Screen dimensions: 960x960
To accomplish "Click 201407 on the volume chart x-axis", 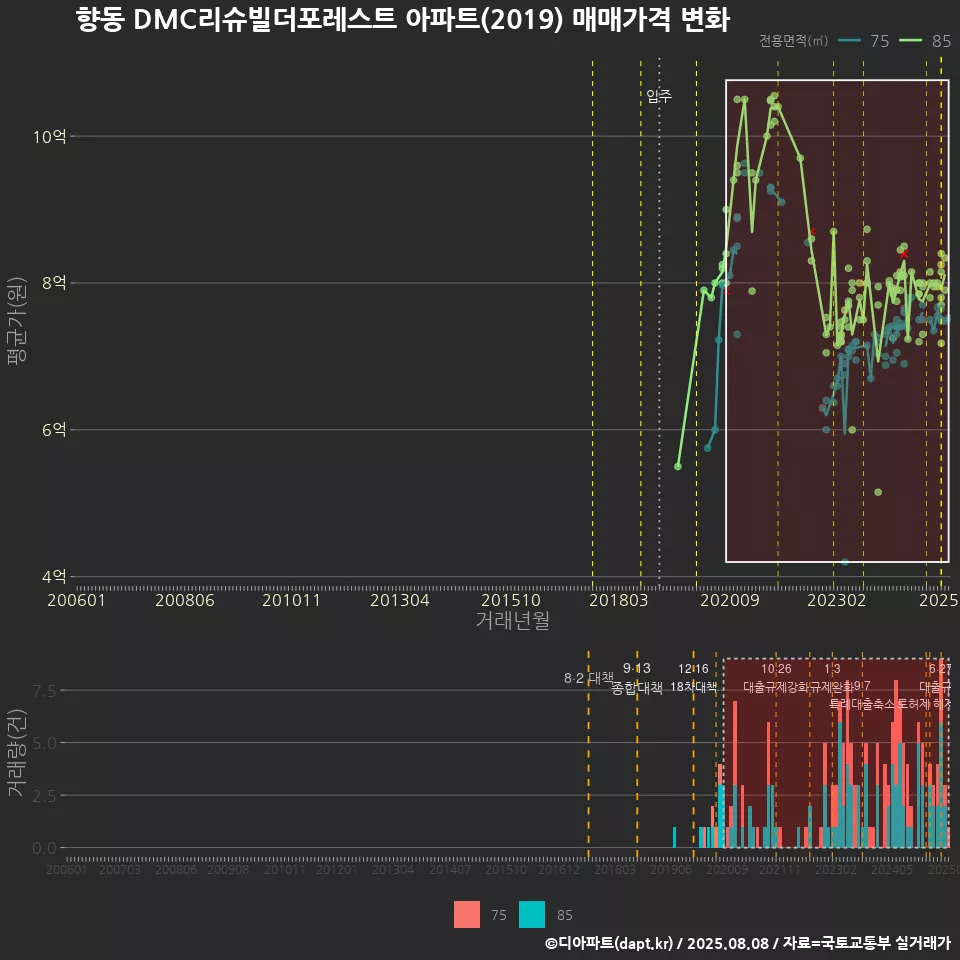I will coord(450,869).
